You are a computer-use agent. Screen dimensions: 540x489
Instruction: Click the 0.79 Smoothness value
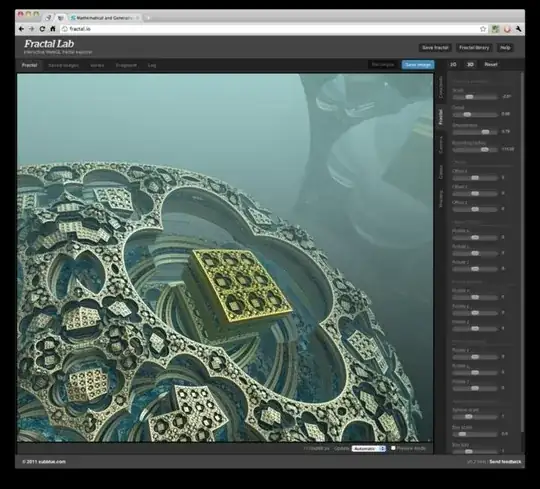click(506, 132)
